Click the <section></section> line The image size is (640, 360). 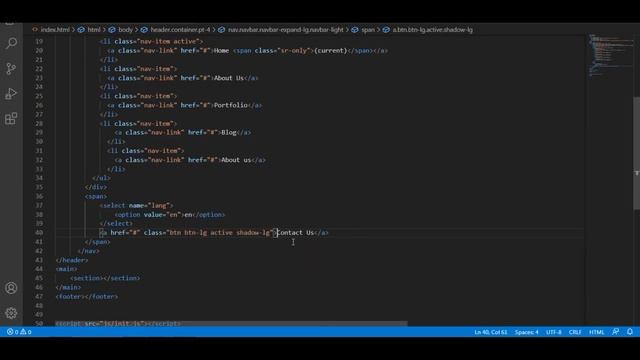click(105, 278)
